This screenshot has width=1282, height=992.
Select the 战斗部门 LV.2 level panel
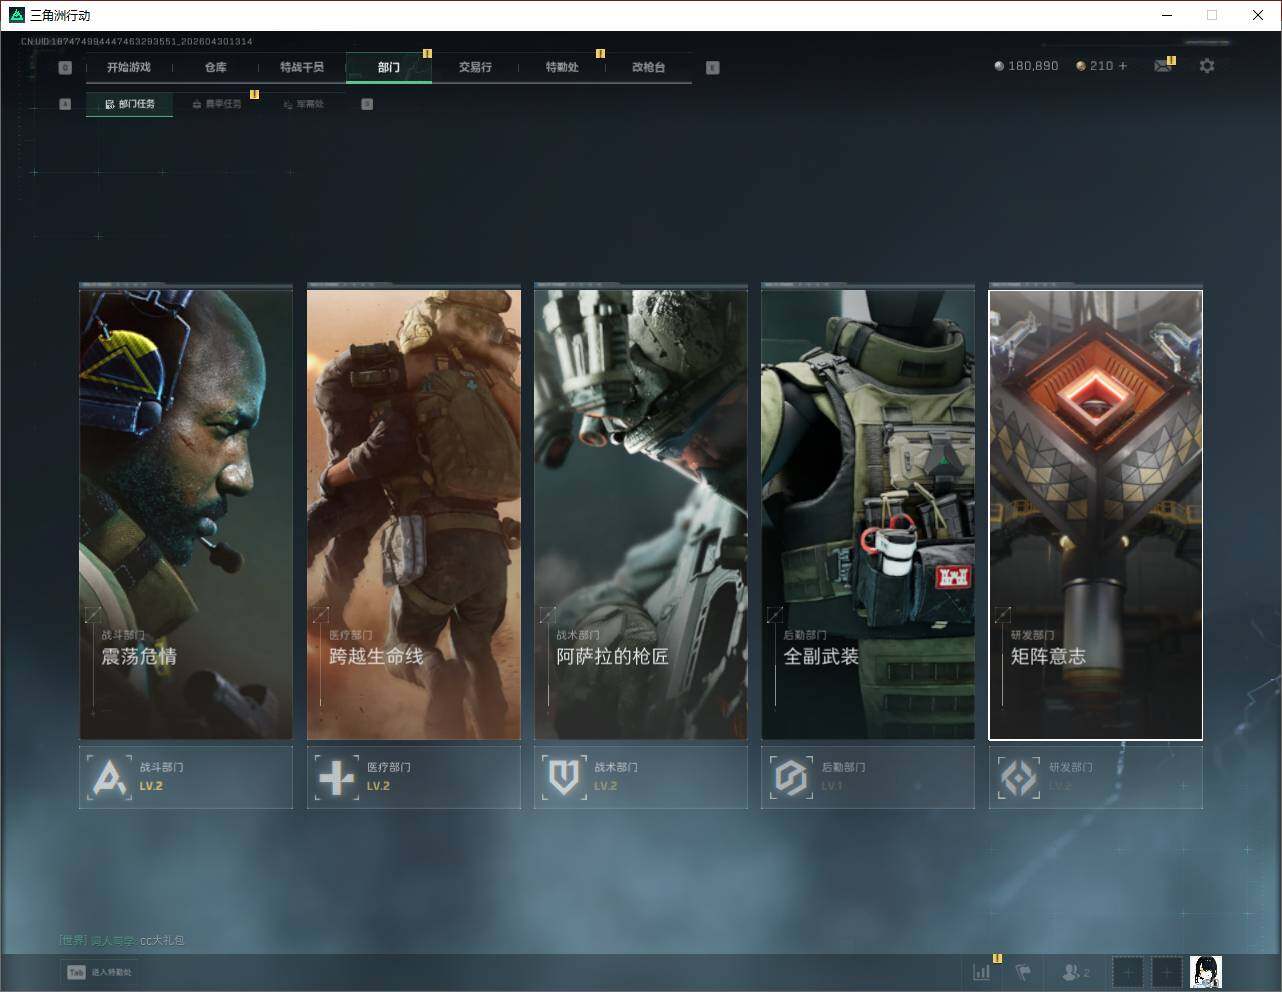[186, 777]
